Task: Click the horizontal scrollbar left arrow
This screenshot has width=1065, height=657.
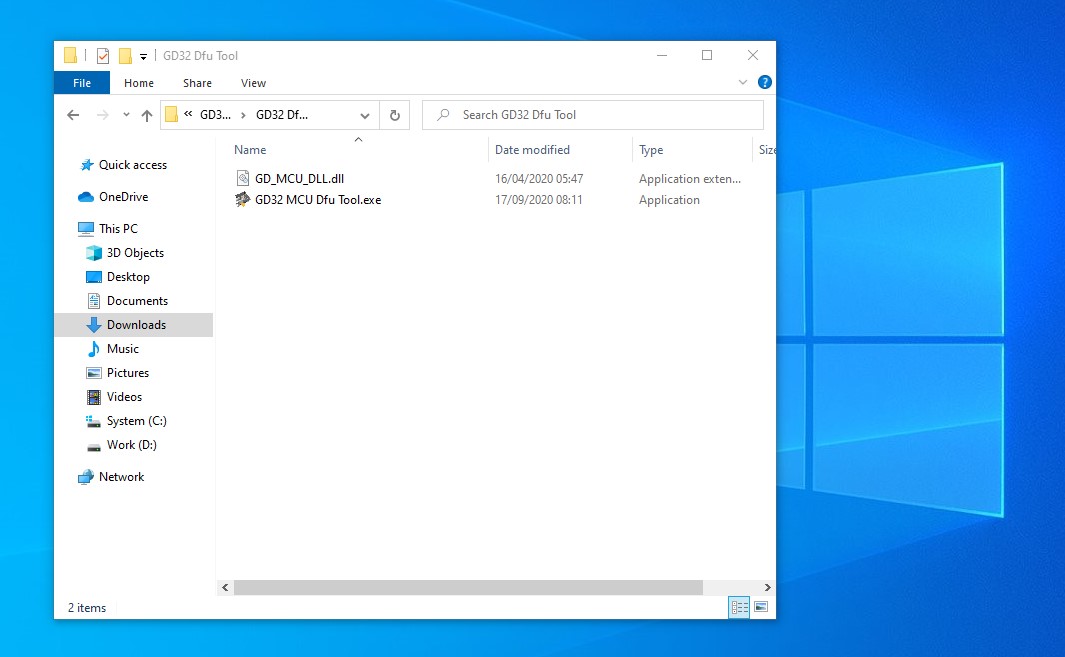Action: (225, 587)
